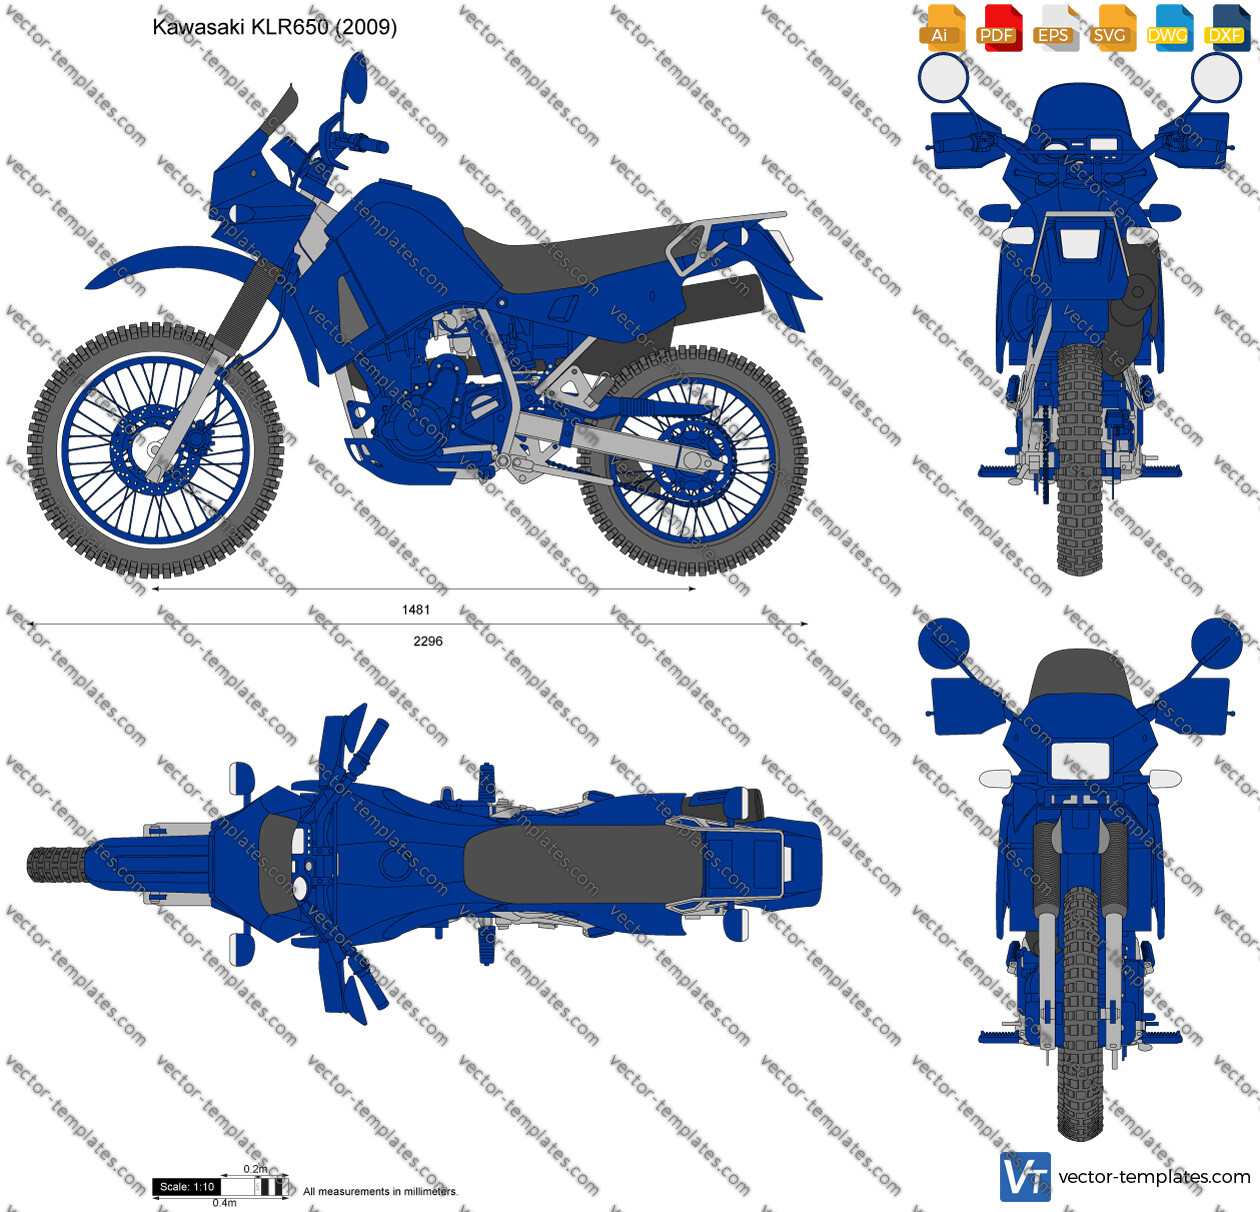Open the vector-templates.com website text
Screen dimensions: 1260x1212
(1154, 1177)
